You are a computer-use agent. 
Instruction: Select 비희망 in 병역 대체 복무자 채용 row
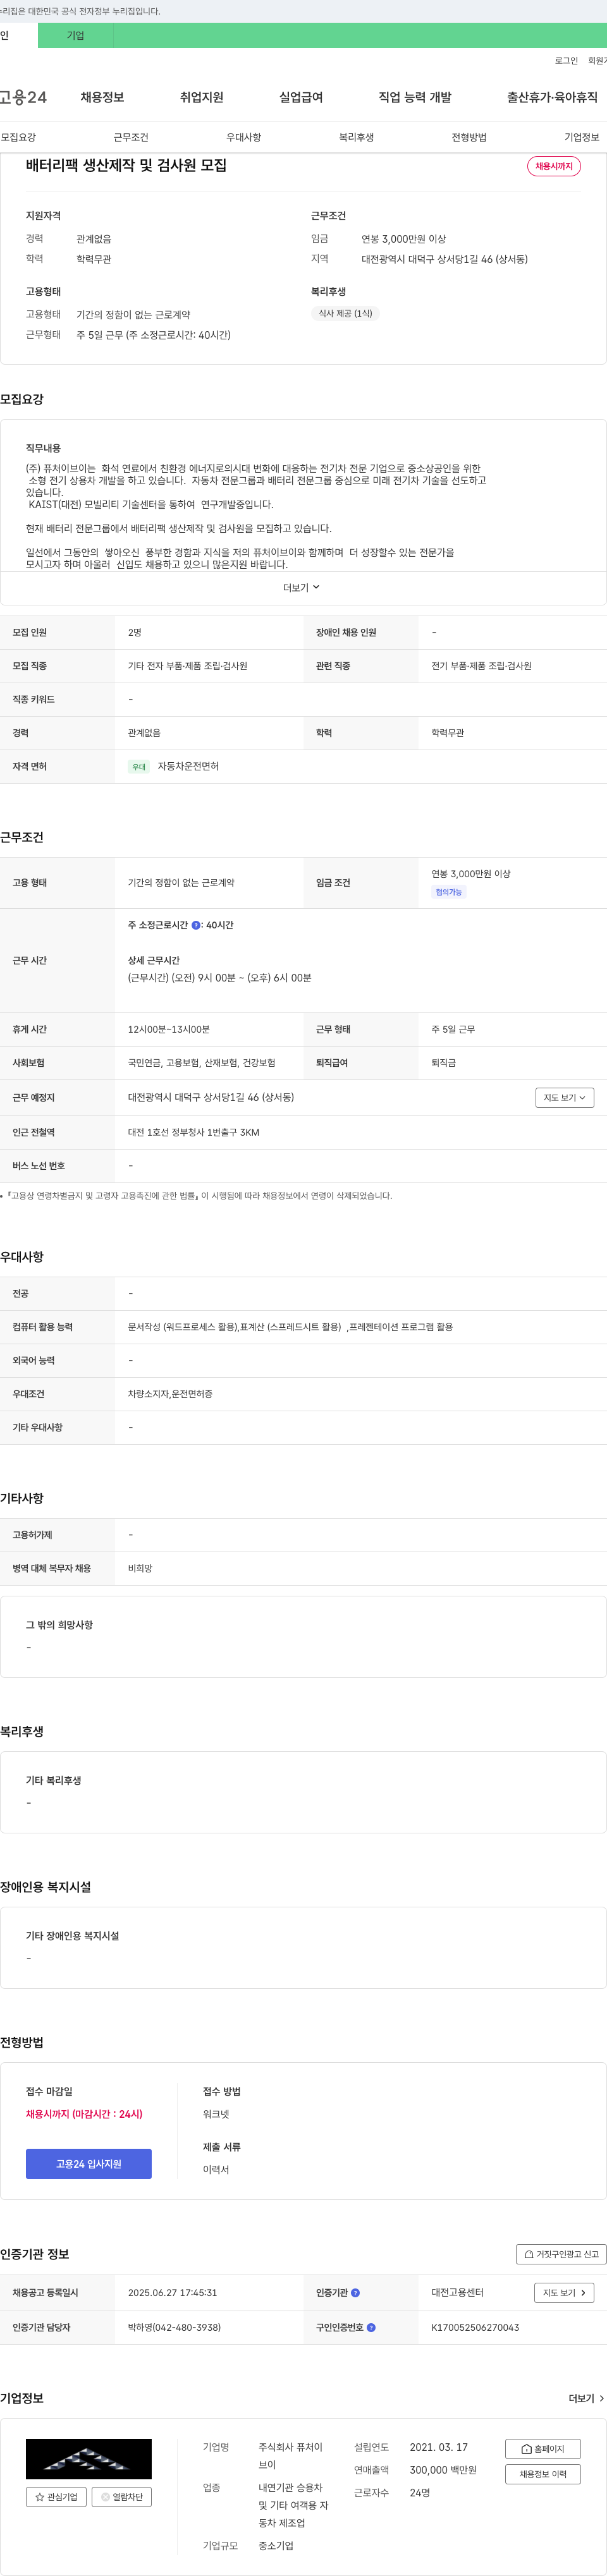[140, 1568]
